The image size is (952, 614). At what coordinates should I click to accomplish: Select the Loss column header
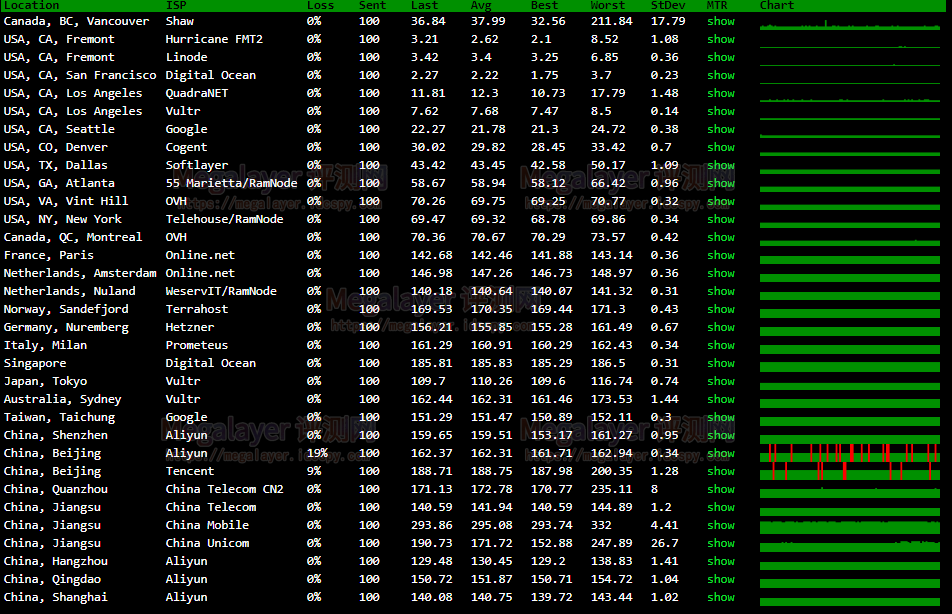[321, 5]
